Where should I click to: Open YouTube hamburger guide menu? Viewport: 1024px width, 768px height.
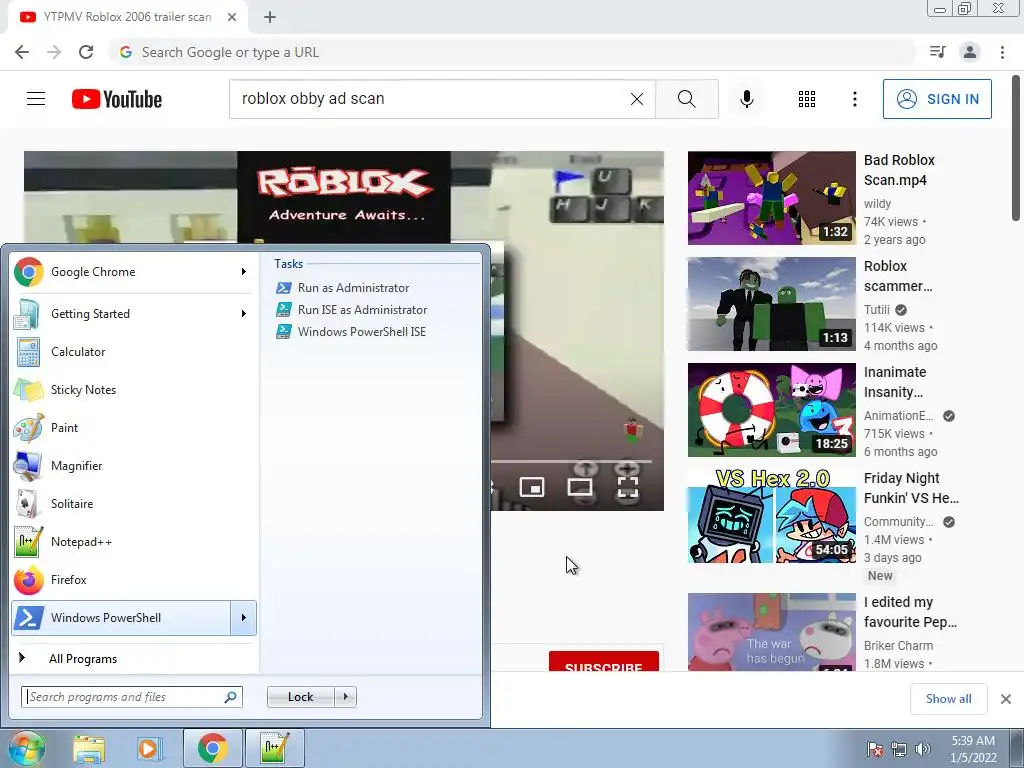click(x=36, y=99)
